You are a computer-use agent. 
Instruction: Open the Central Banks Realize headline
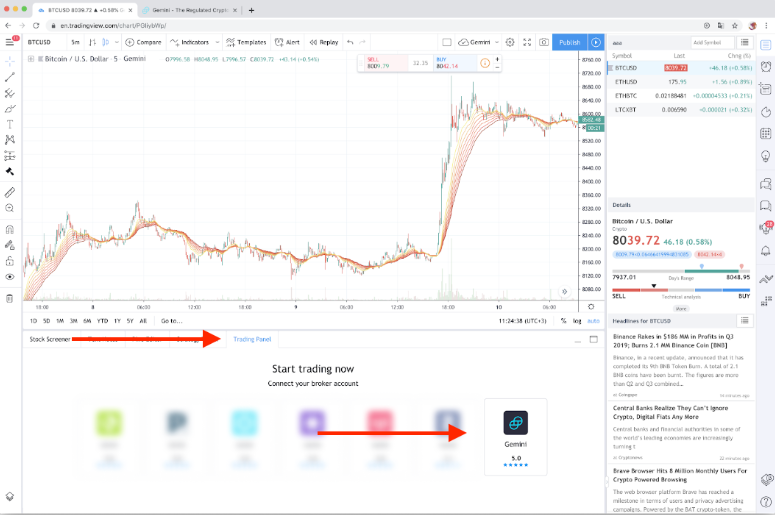(x=671, y=412)
